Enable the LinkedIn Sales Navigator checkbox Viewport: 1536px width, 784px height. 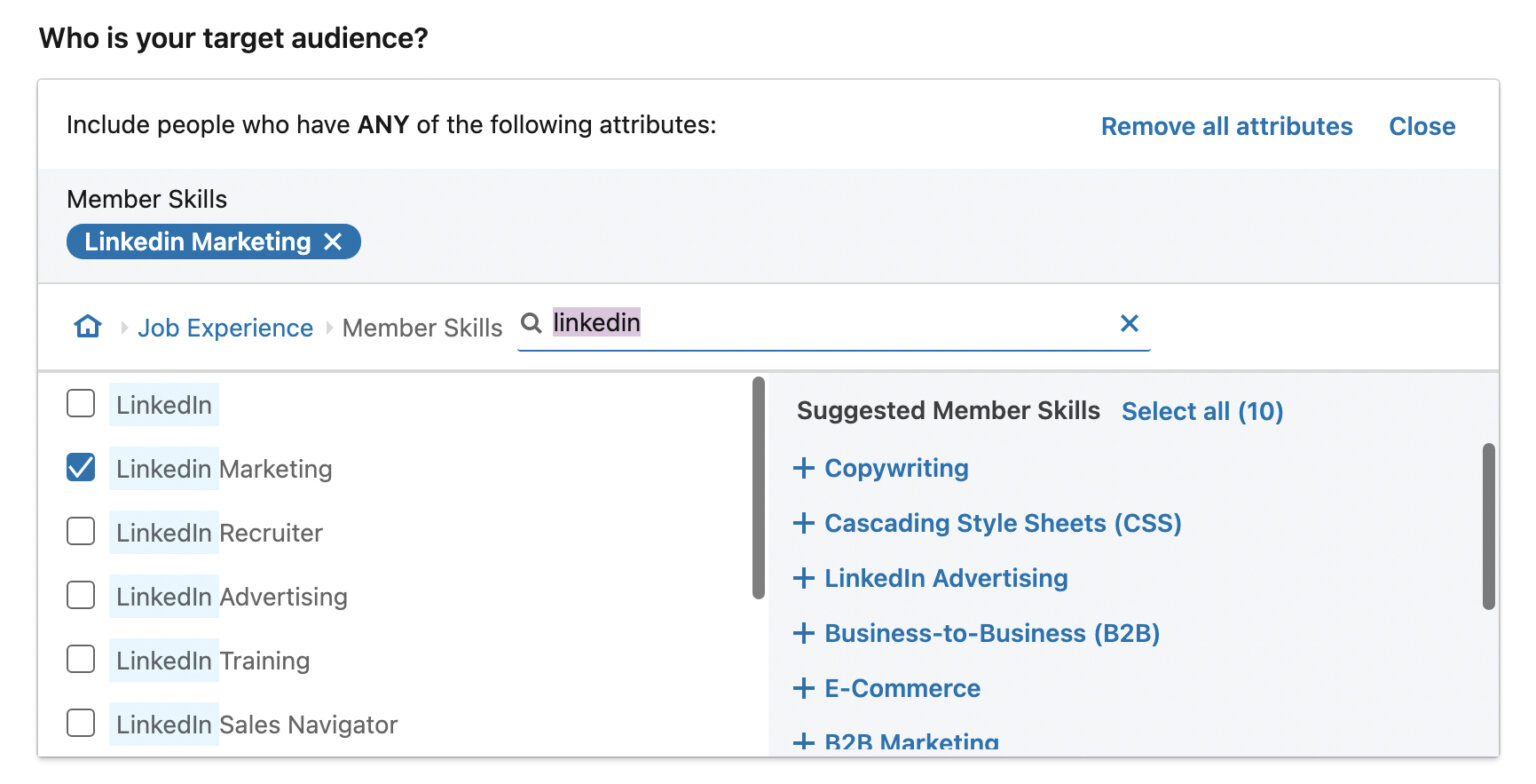click(x=80, y=723)
